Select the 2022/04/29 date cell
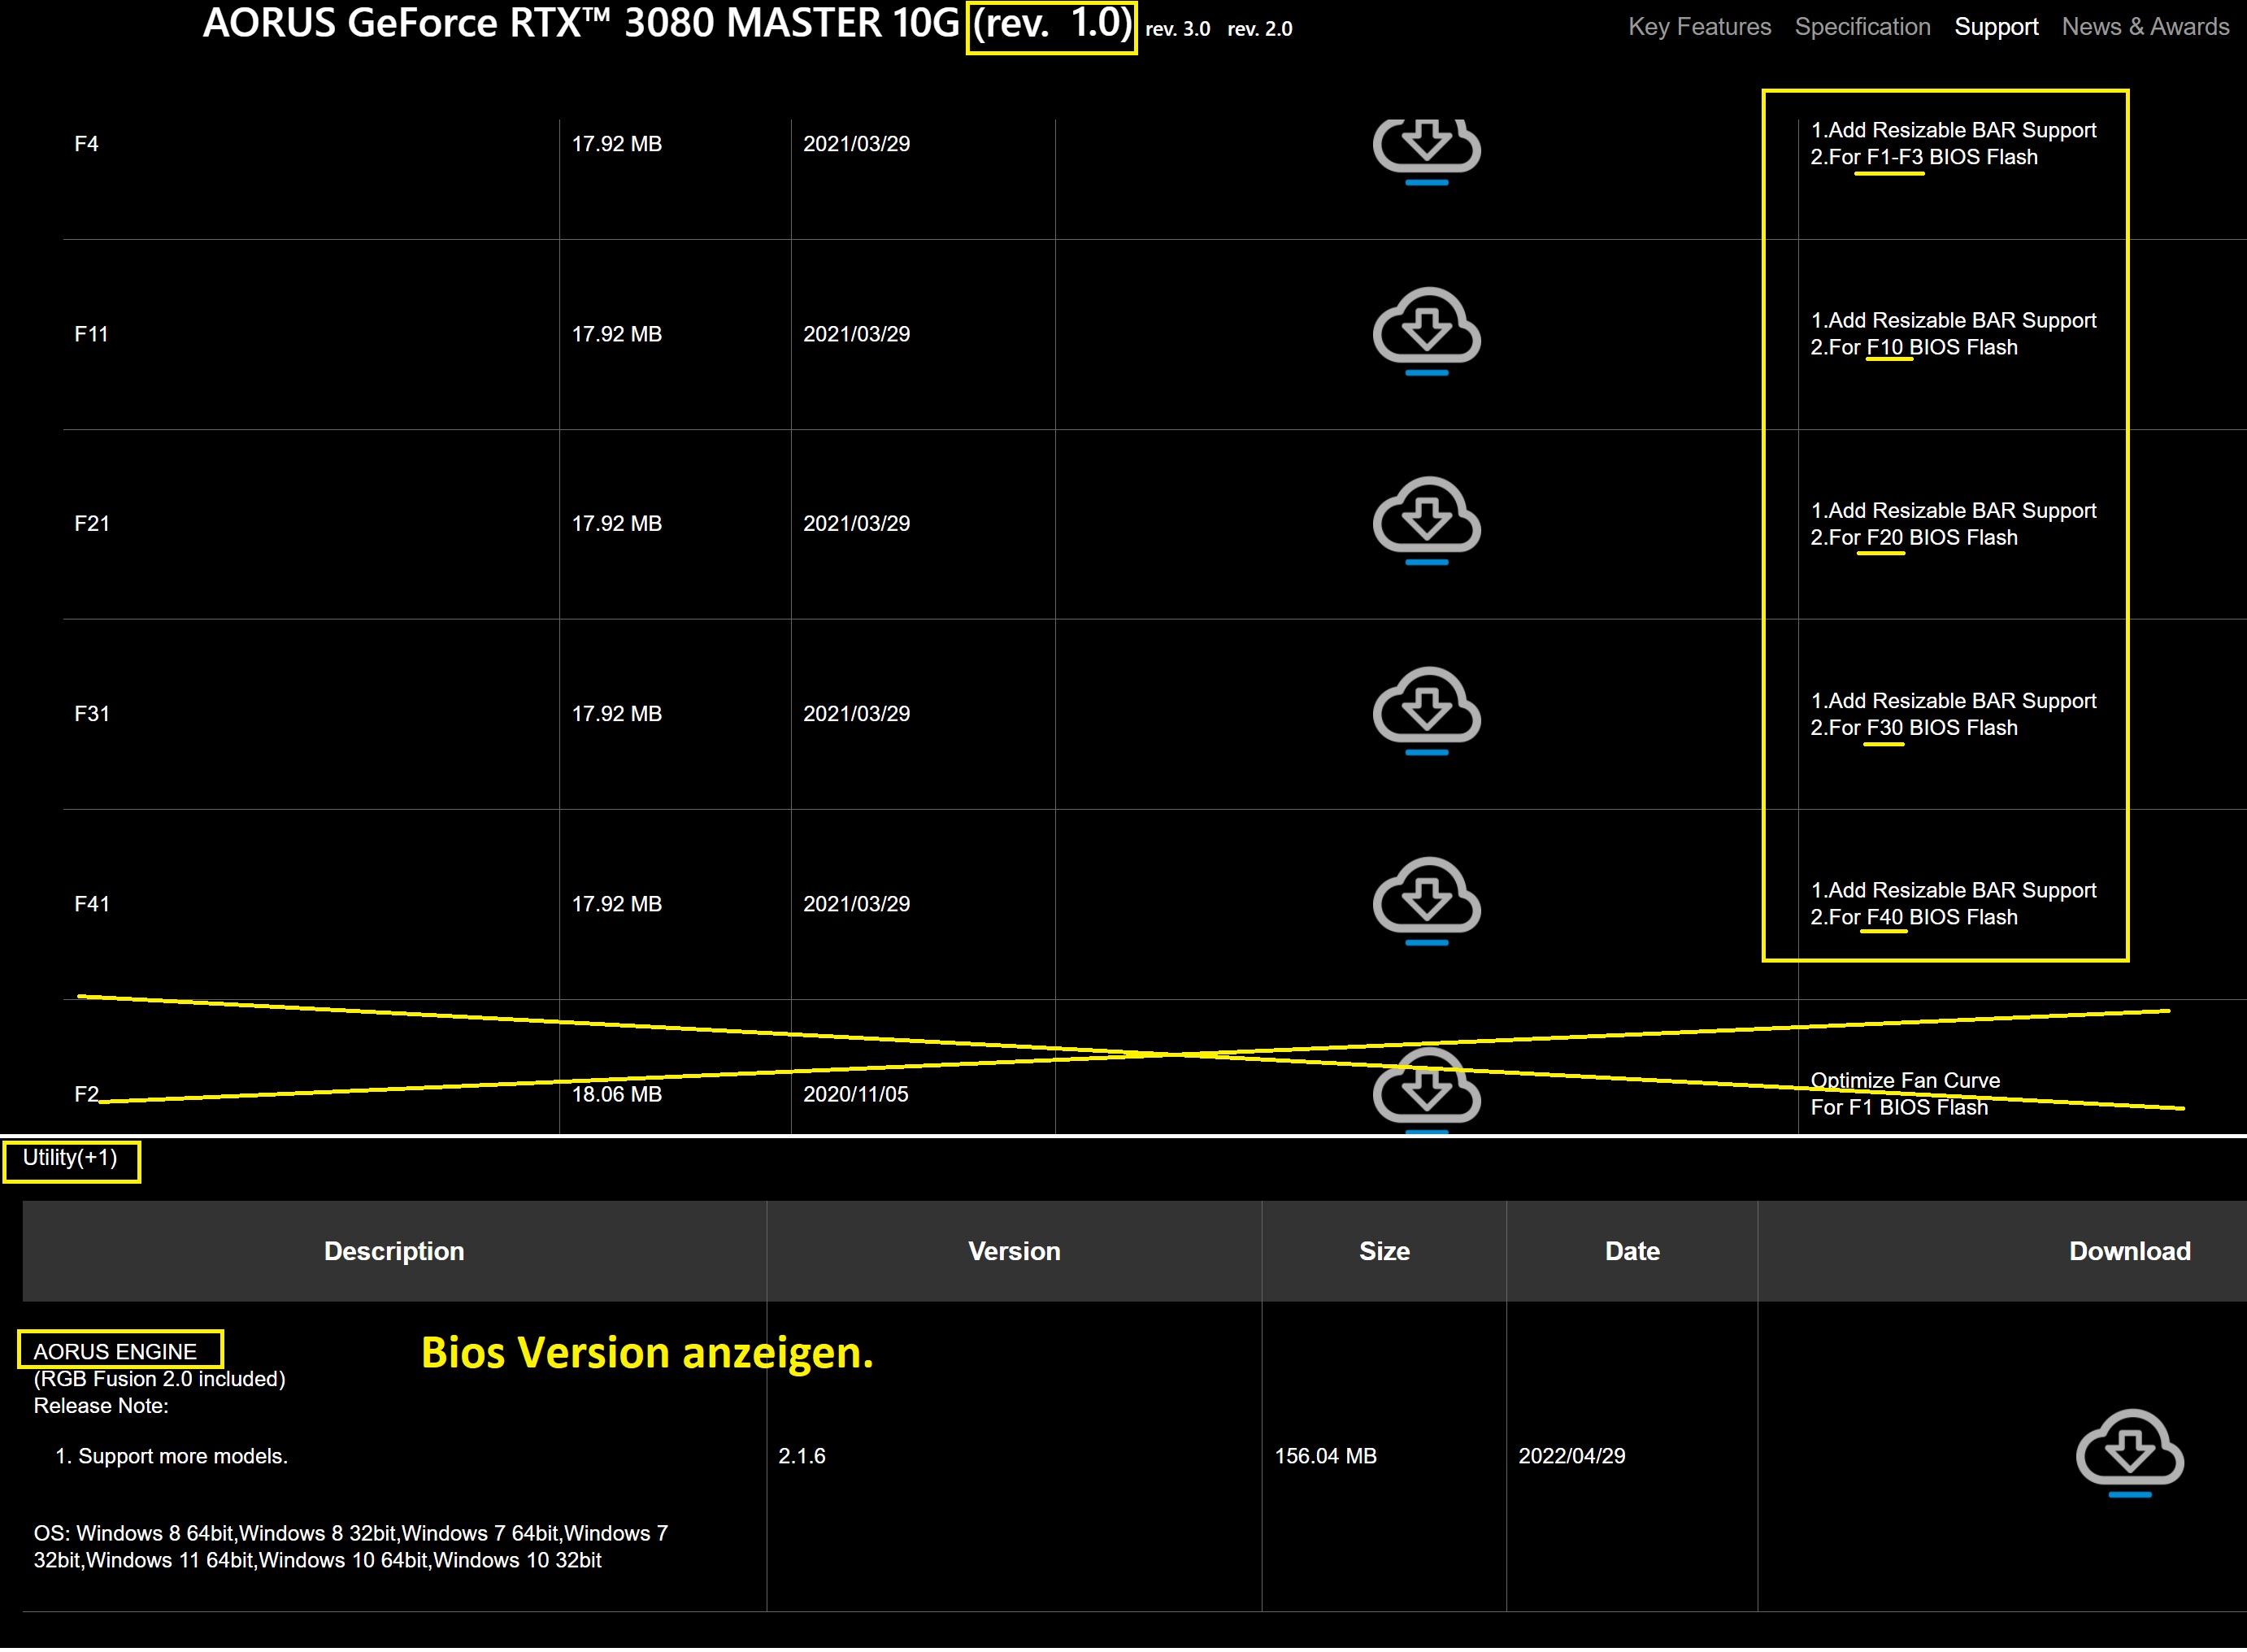 tap(1571, 1456)
